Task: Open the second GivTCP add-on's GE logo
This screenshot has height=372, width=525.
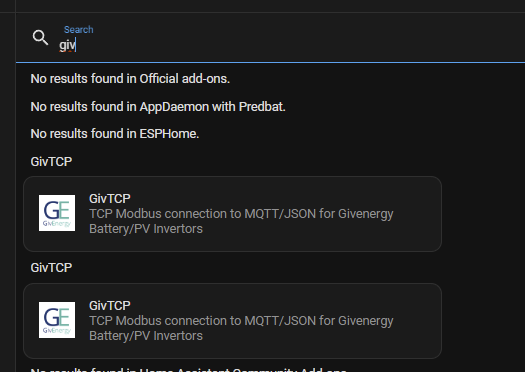Action: click(x=57, y=320)
